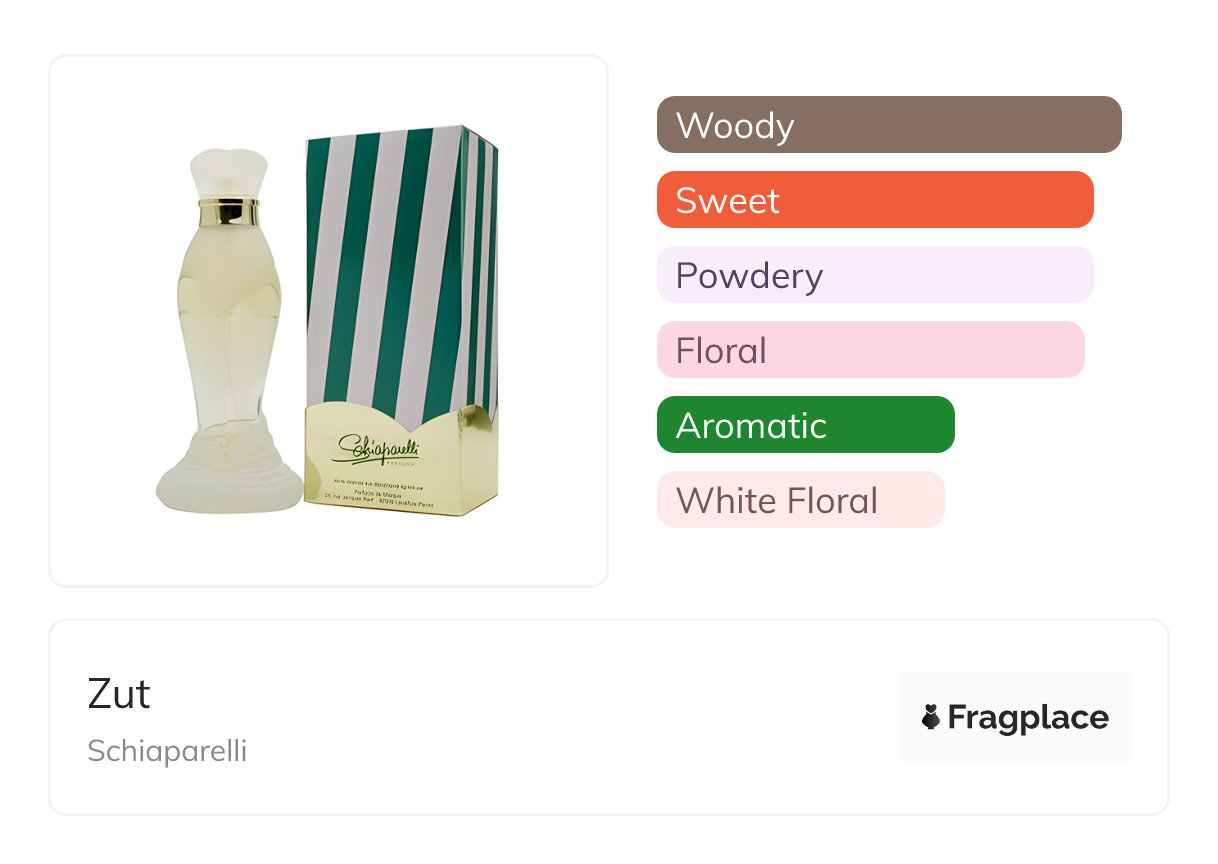Open the Schiaparelli brand link below title

pos(167,751)
